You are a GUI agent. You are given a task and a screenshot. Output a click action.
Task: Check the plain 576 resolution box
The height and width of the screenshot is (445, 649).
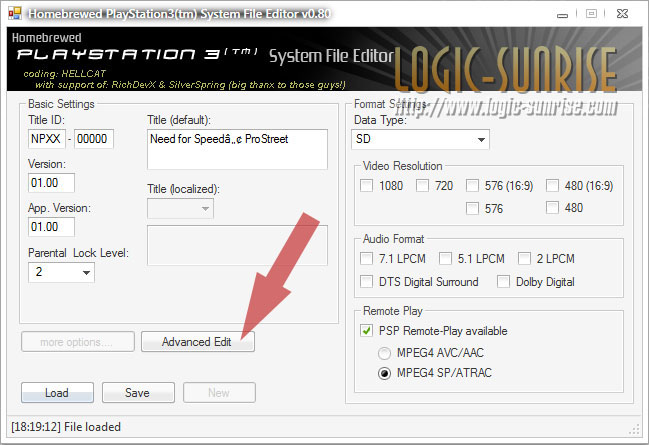[x=472, y=208]
